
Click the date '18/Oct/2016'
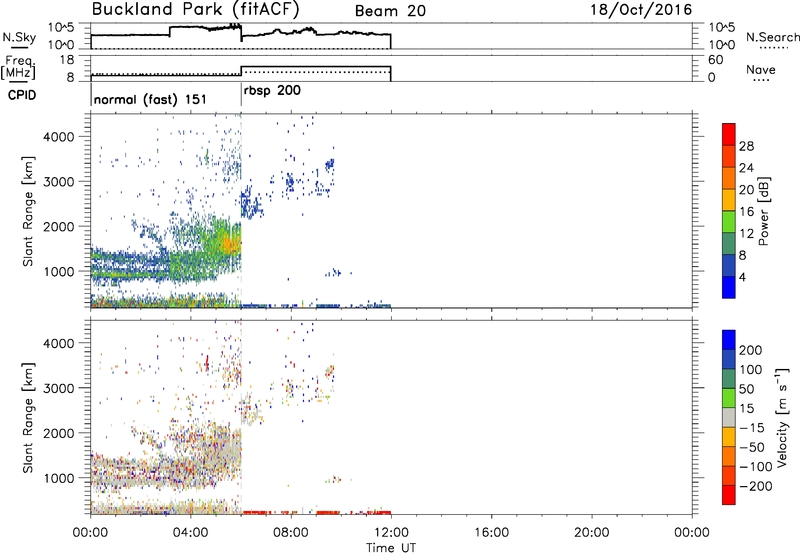coord(641,10)
